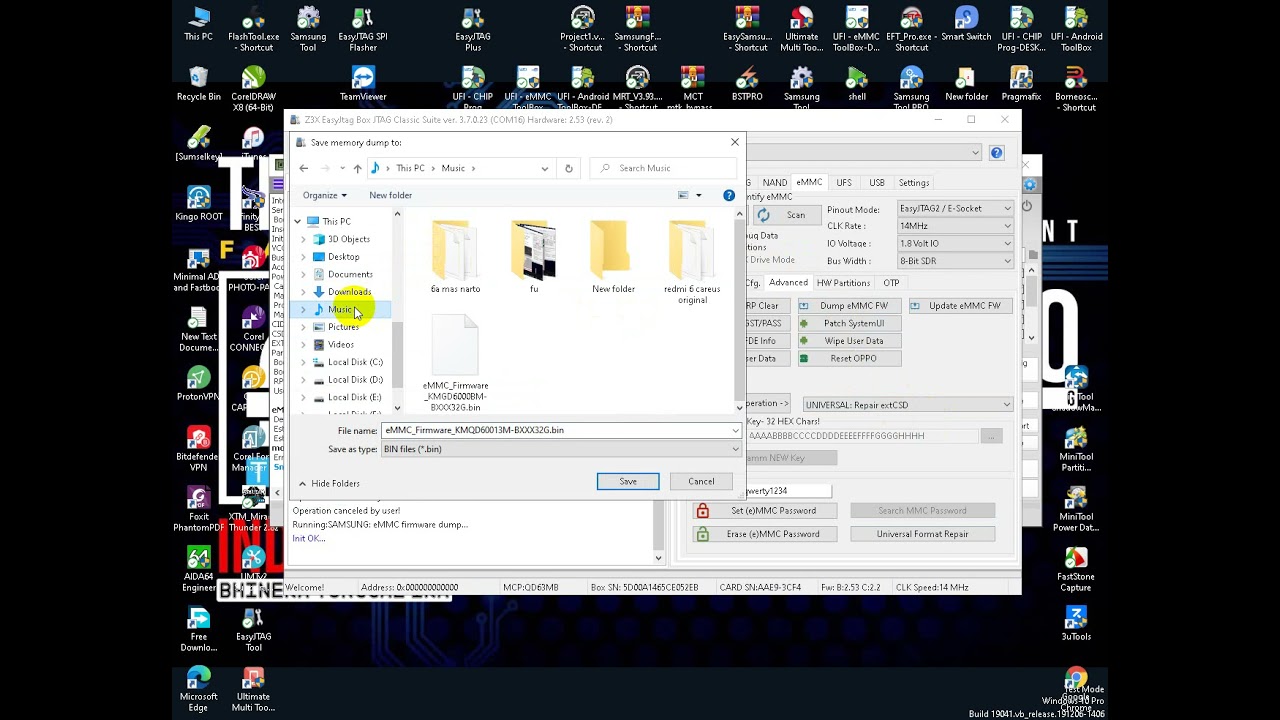The image size is (1280, 720).
Task: Switch to Settings tab
Action: 913,183
